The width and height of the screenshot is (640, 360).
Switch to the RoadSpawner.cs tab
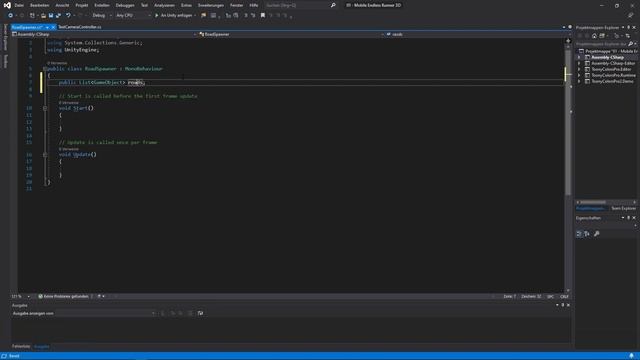[27, 27]
